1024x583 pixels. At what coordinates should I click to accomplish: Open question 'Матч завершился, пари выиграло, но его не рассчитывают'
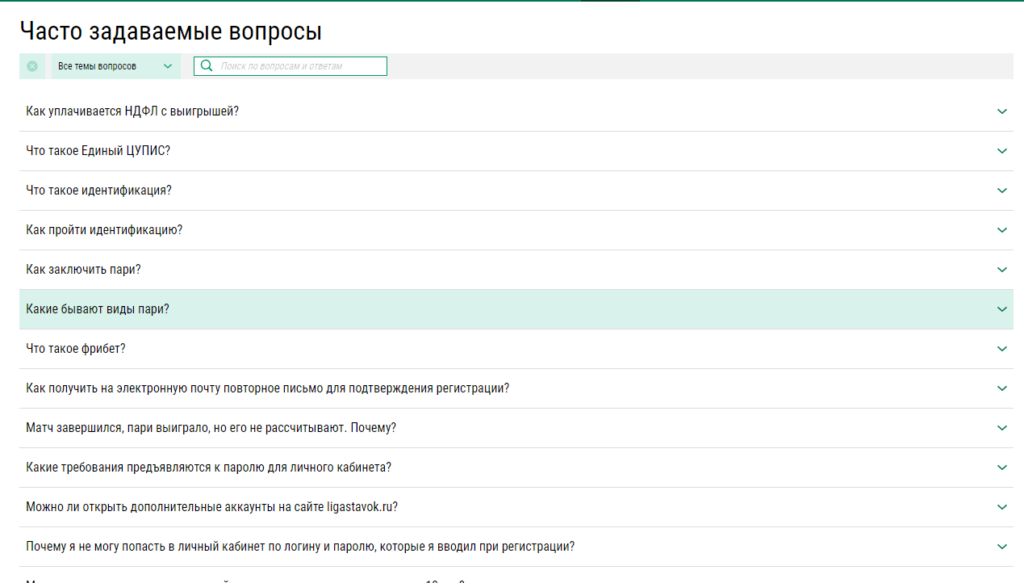pos(516,428)
